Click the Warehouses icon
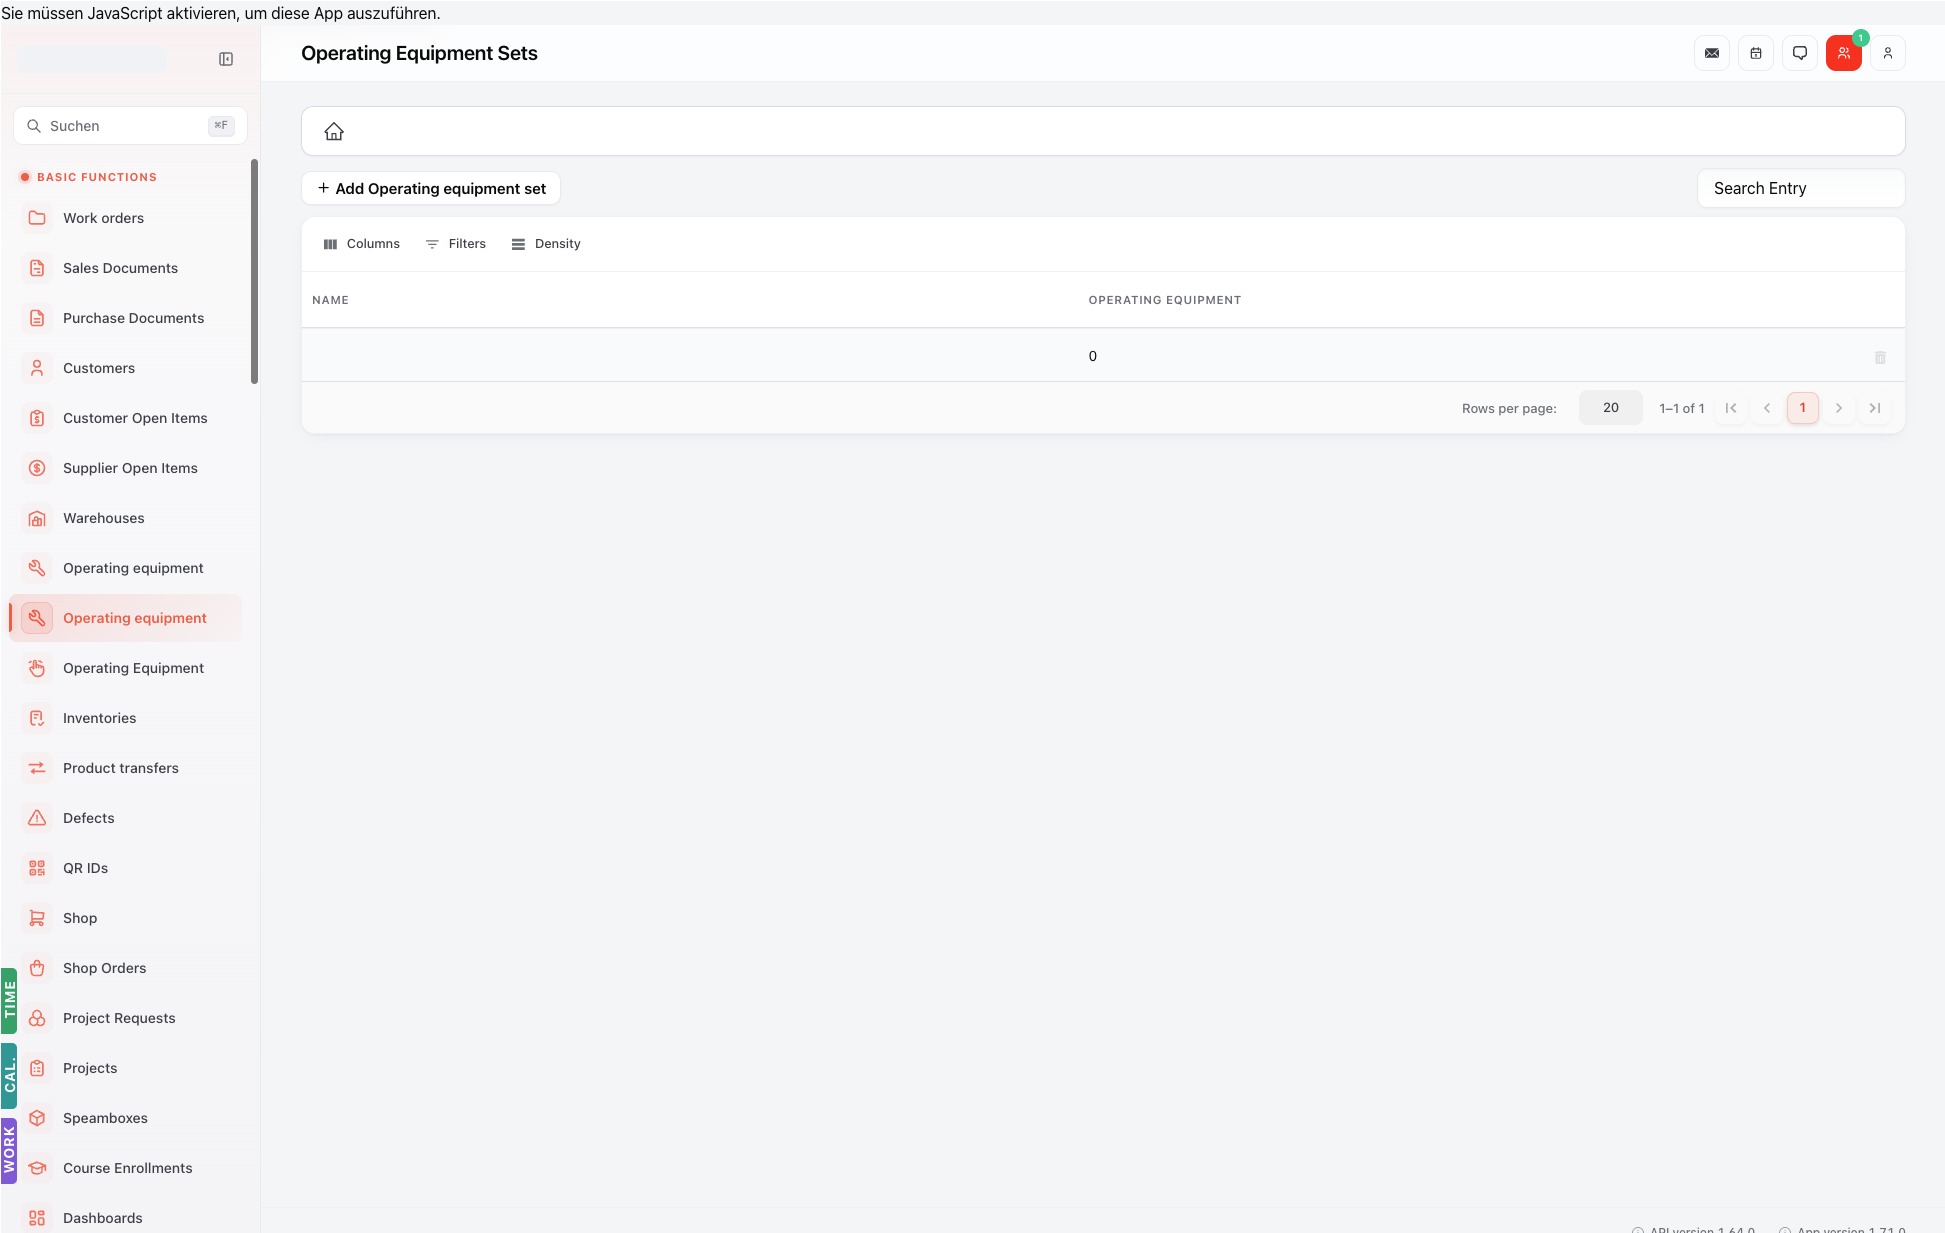1945x1233 pixels. 37,518
